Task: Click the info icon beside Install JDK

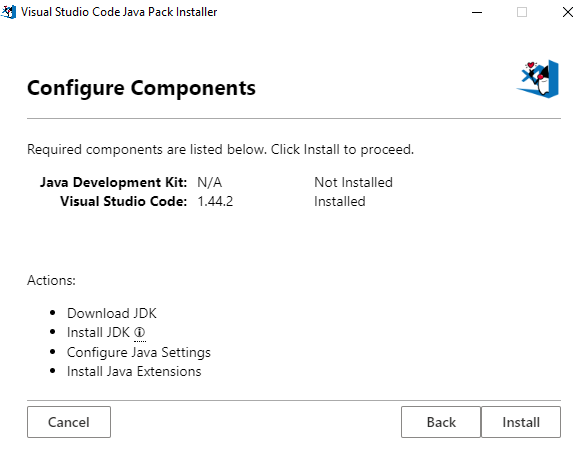Action: pos(140,332)
